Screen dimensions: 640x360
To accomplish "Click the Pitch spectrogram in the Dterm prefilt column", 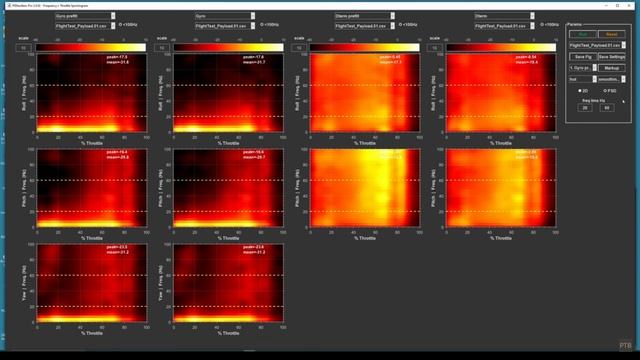I will (365, 188).
